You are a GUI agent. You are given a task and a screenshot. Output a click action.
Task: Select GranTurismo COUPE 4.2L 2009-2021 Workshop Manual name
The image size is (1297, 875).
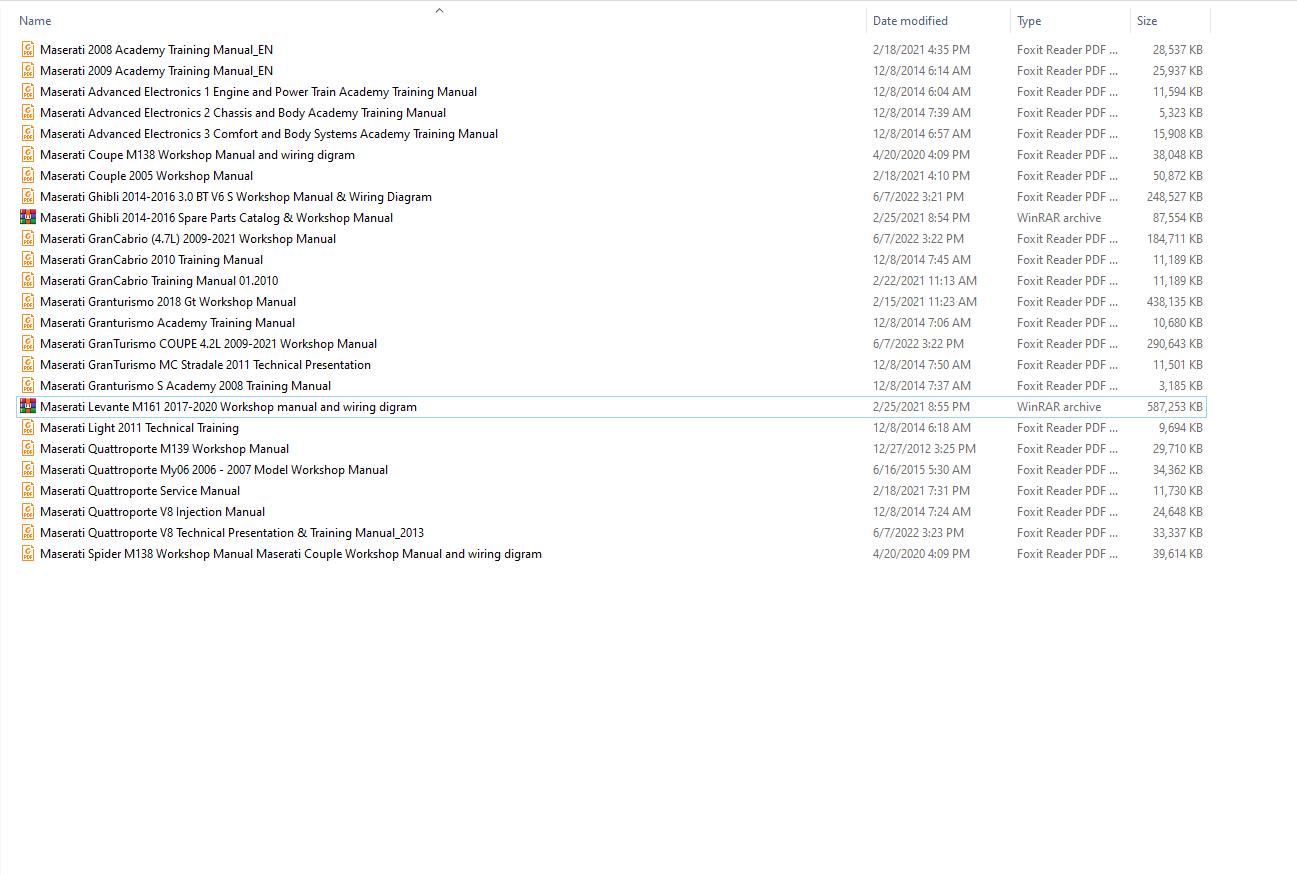pyautogui.click(x=208, y=343)
